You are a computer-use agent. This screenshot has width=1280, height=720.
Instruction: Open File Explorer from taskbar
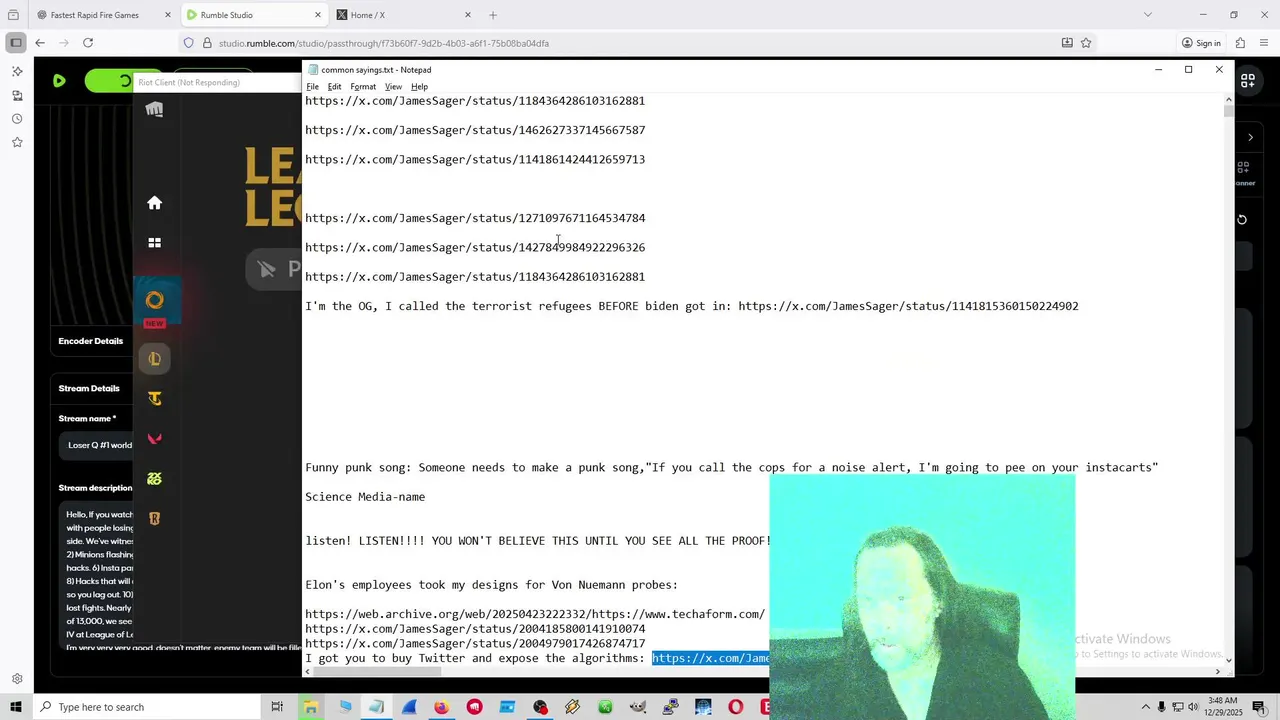click(311, 707)
